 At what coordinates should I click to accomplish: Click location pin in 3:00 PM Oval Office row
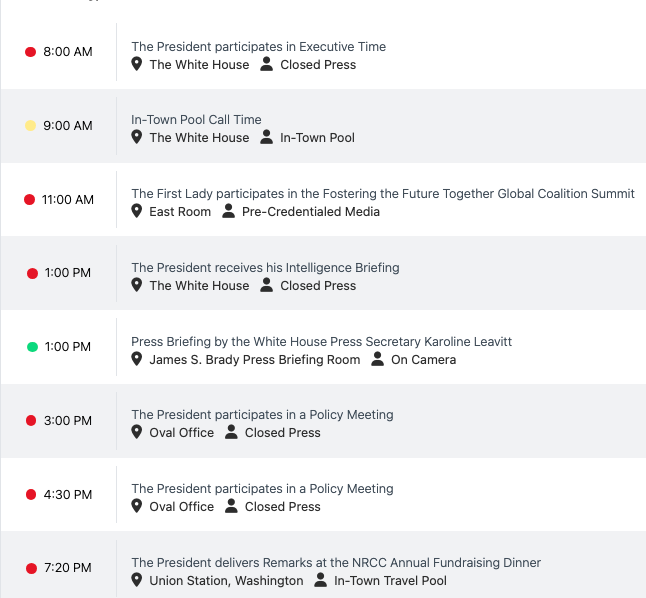pyautogui.click(x=137, y=432)
